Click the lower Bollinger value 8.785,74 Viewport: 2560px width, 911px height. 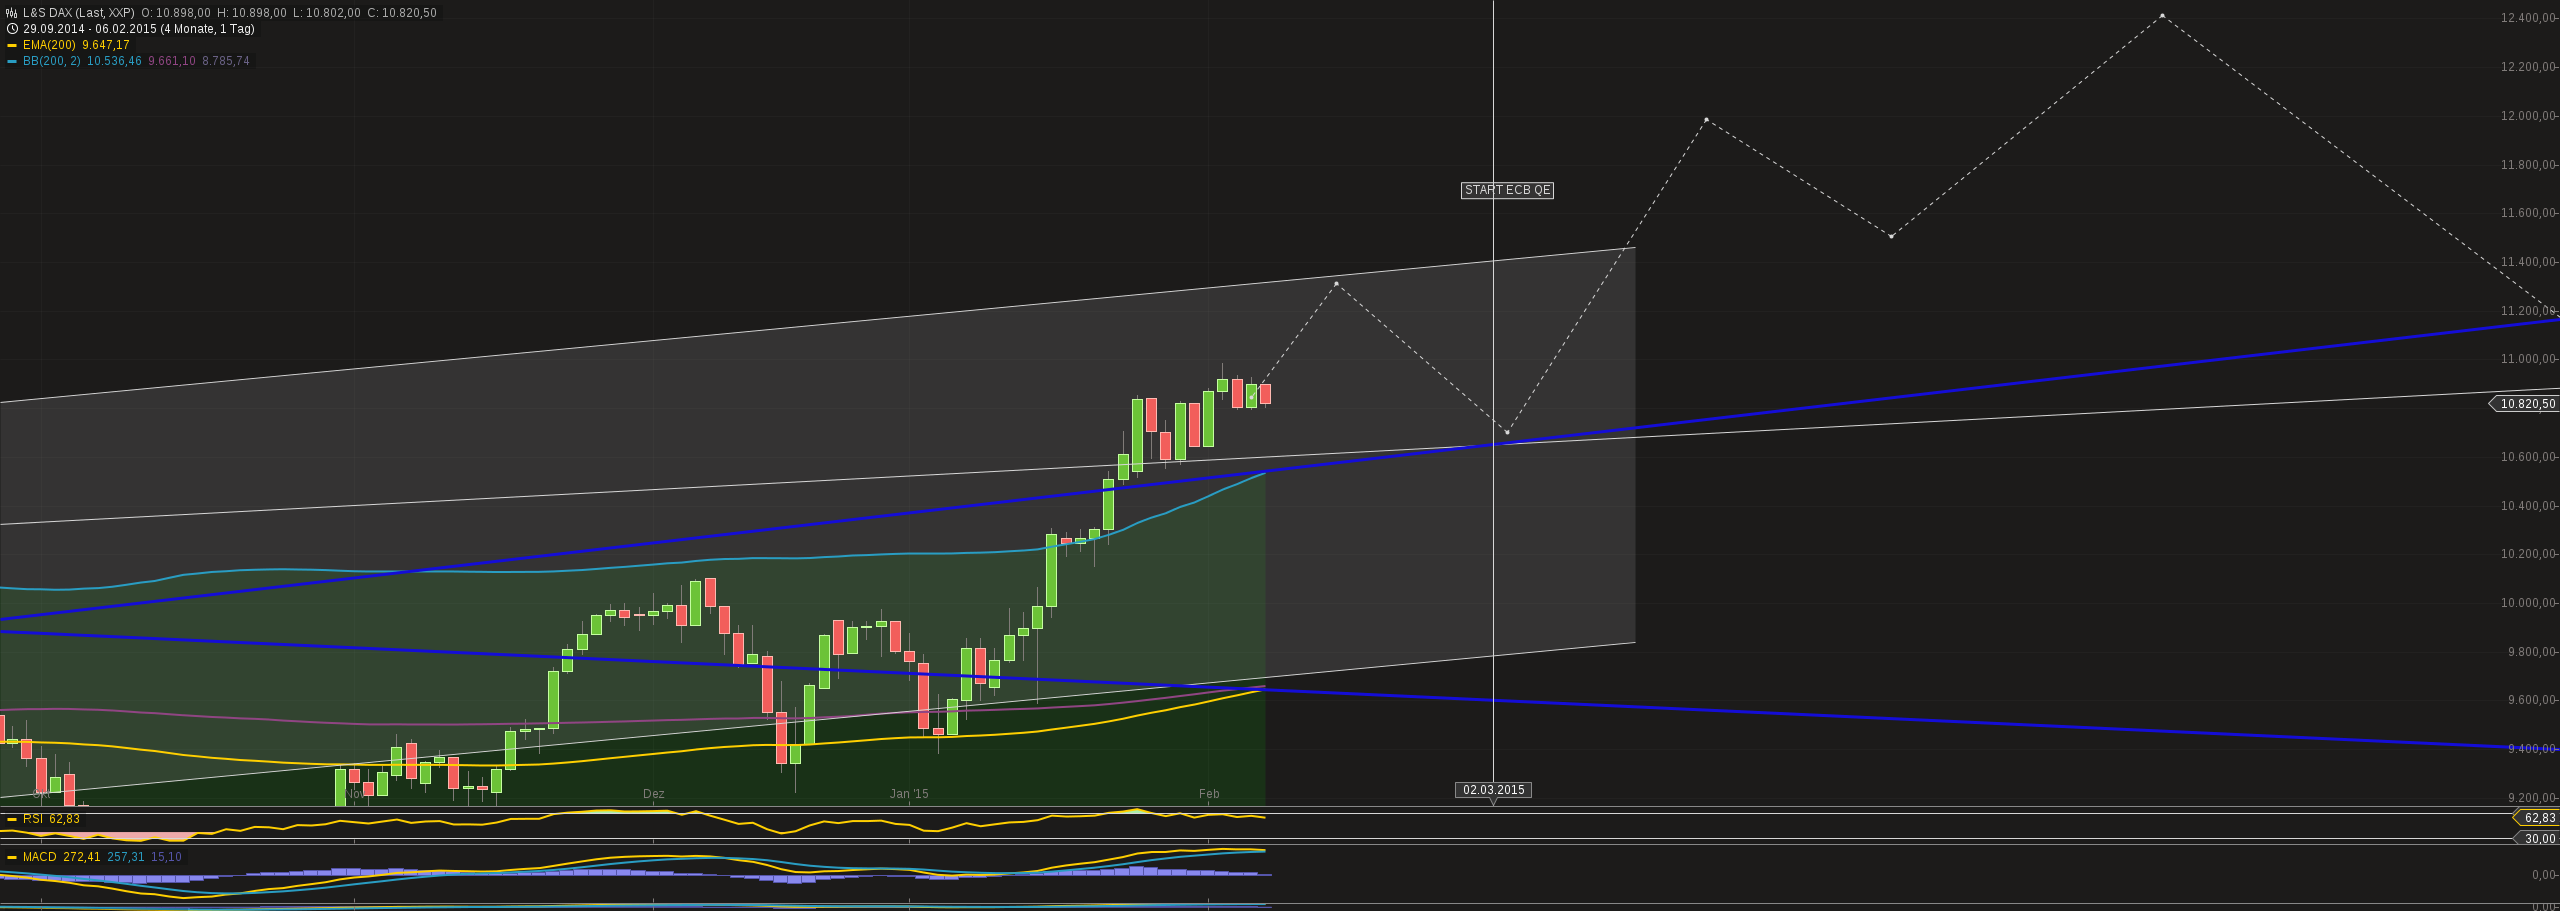[226, 61]
